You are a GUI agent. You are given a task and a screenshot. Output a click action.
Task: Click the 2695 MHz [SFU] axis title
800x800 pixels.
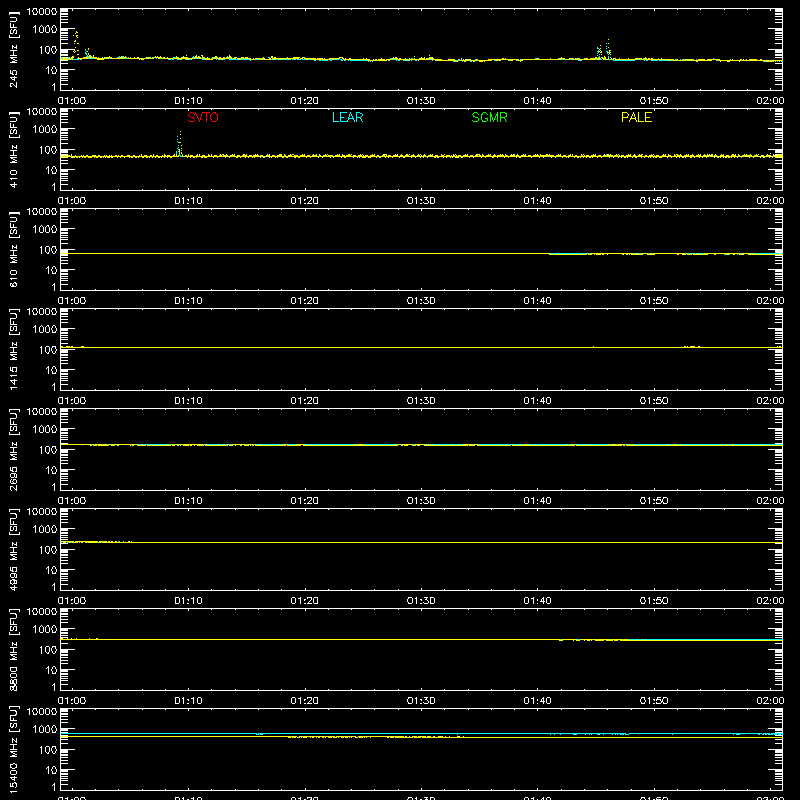click(13, 449)
